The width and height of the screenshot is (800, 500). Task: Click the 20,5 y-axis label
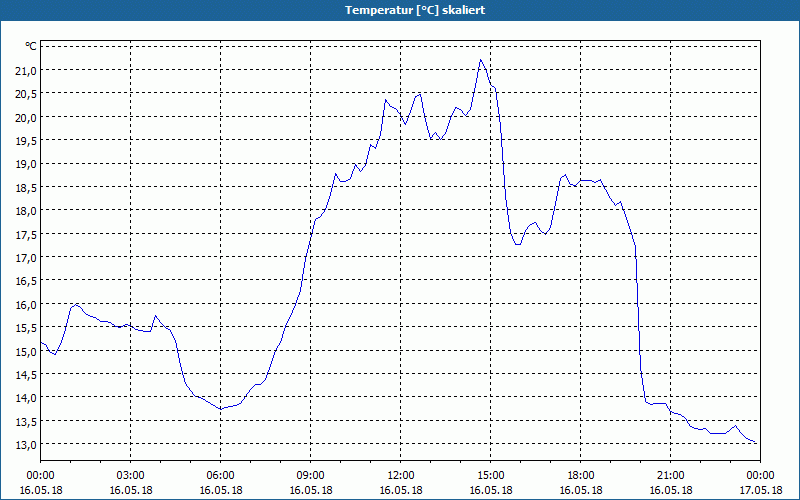(x=26, y=94)
